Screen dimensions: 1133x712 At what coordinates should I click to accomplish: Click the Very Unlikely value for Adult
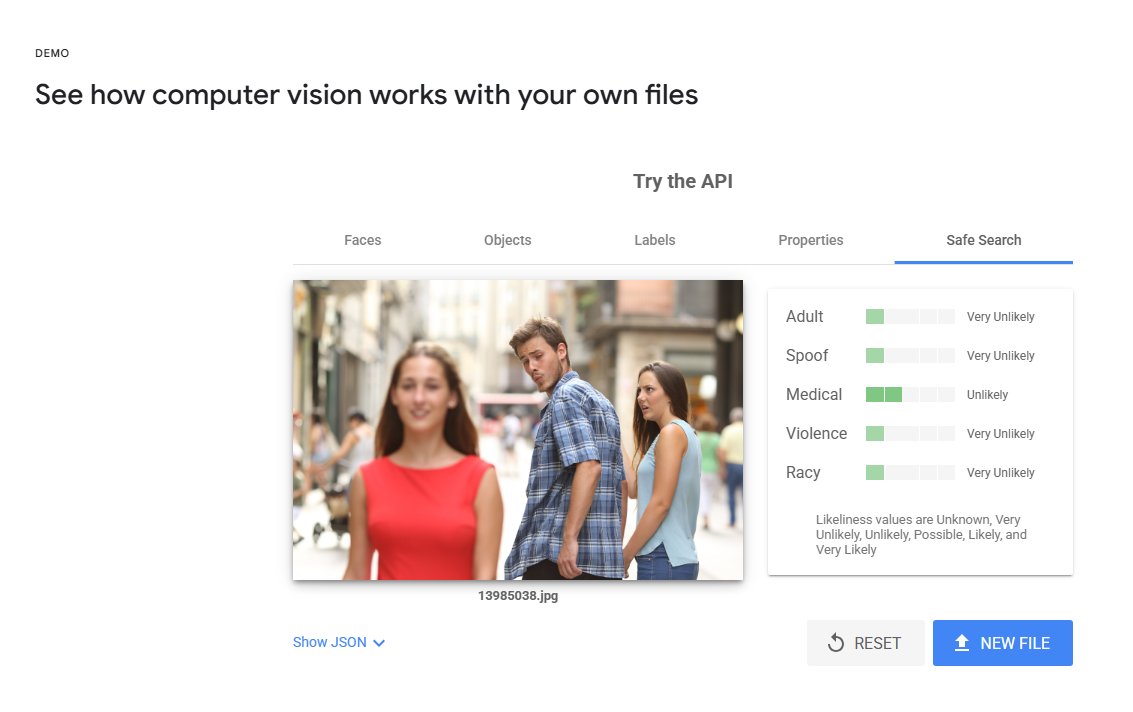[x=1001, y=317]
